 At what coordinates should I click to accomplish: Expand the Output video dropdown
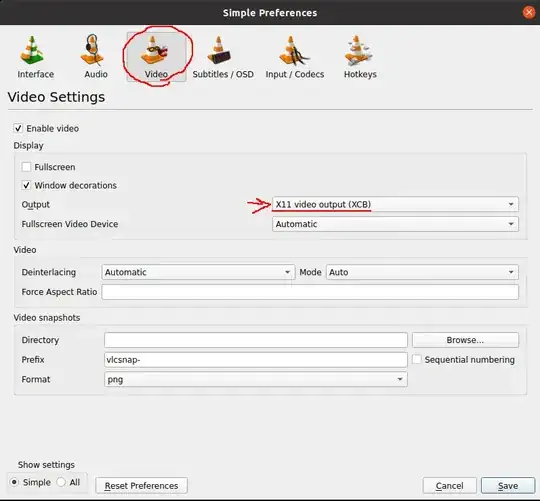[395, 205]
